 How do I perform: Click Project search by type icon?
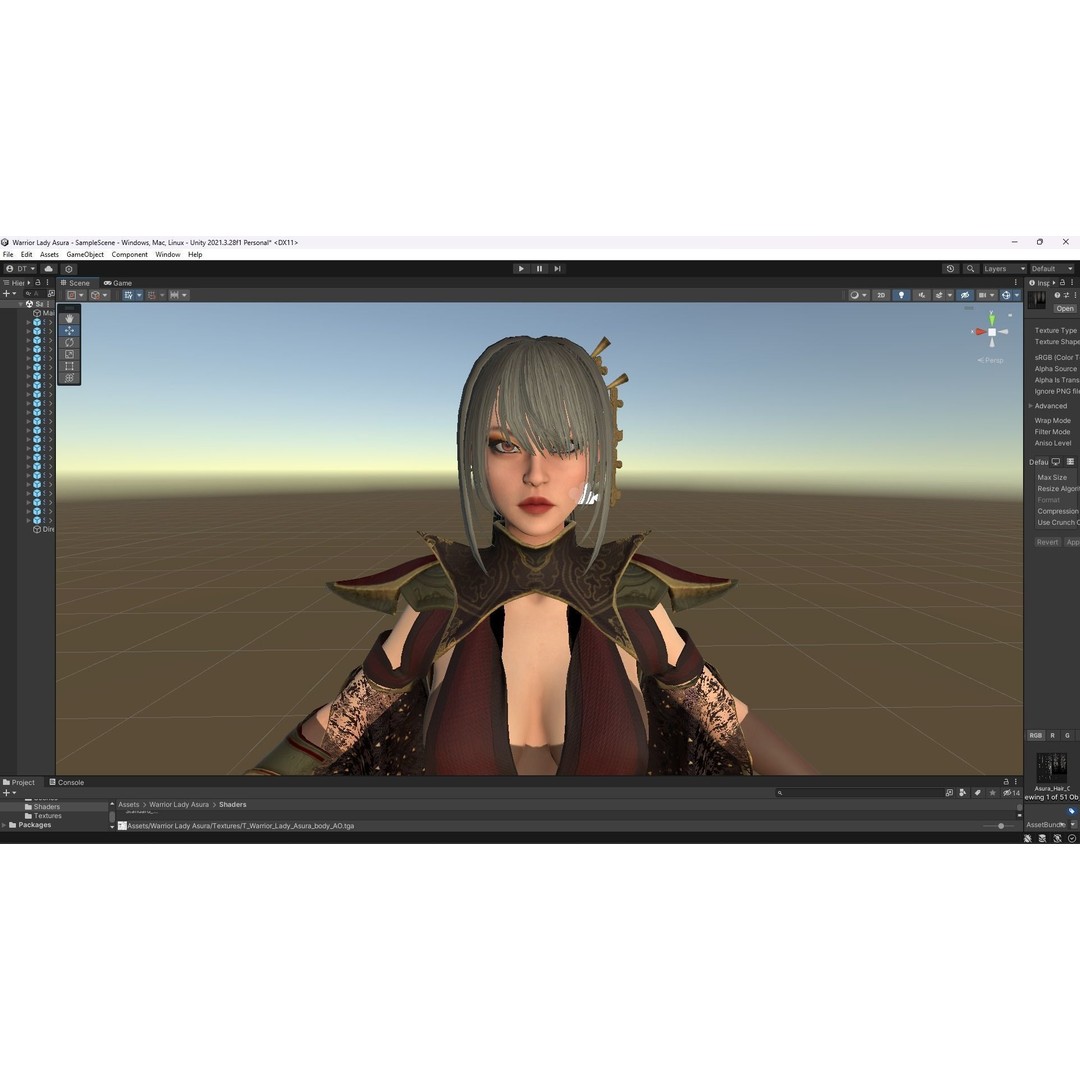(963, 793)
